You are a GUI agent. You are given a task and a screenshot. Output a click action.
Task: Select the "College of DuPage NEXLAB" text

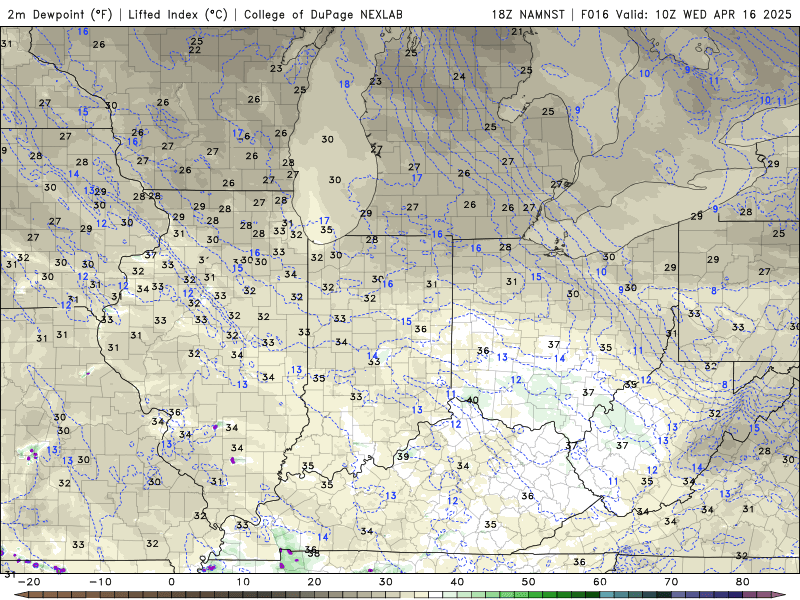[323, 15]
